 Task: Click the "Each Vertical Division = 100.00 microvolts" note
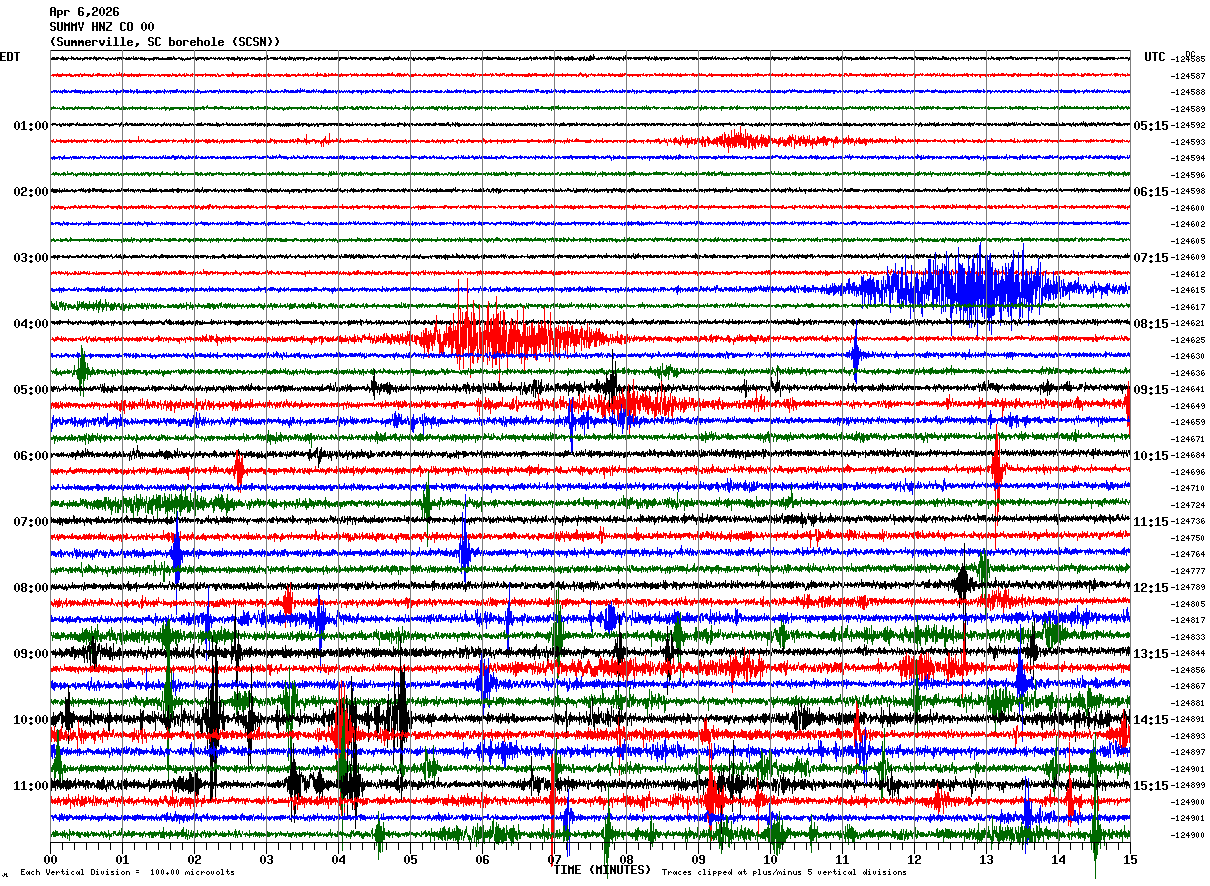(x=128, y=873)
